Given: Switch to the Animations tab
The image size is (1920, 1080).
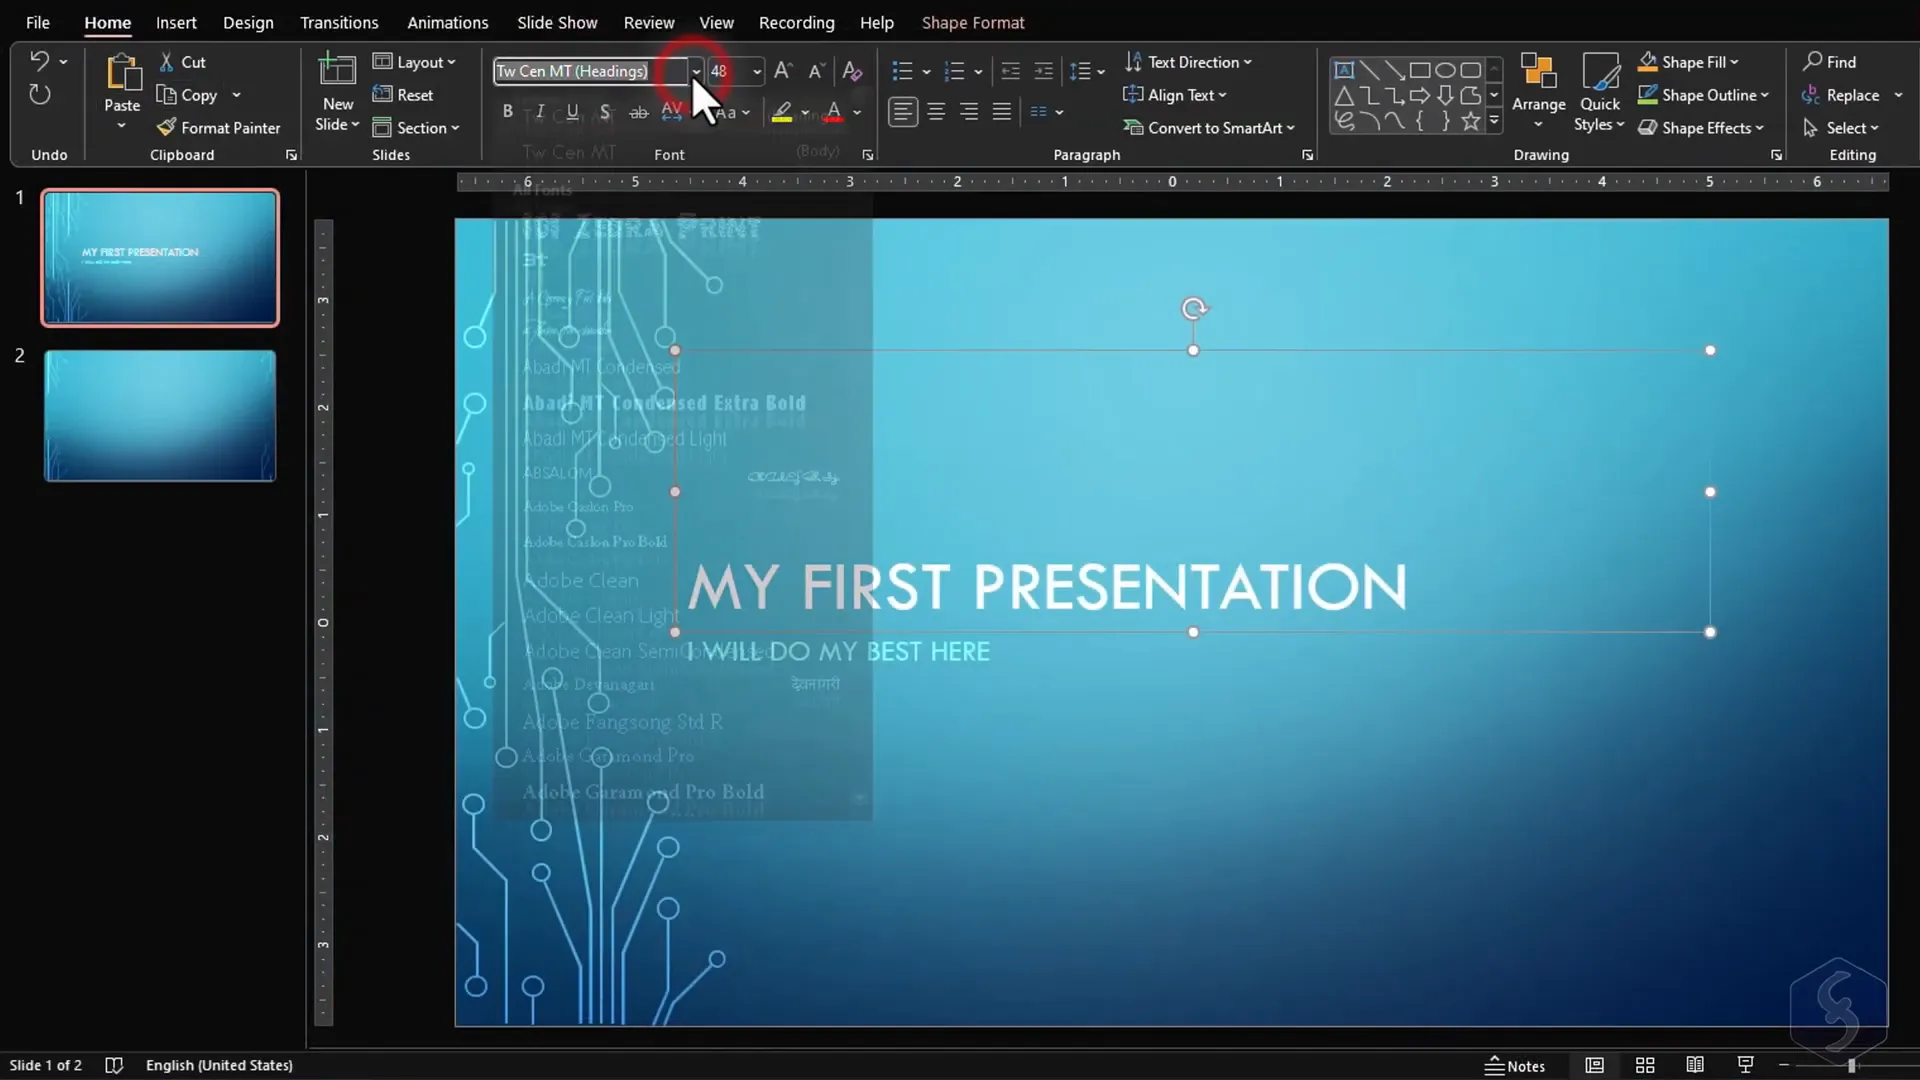Looking at the screenshot, I should (x=448, y=22).
